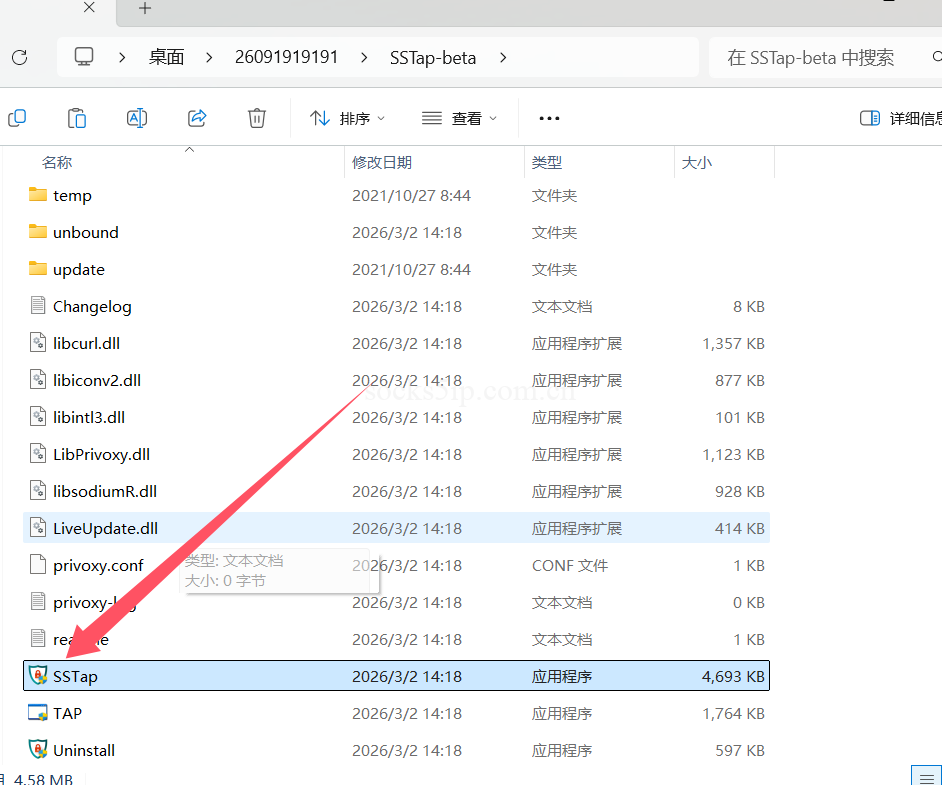
Task: Select the TAP application icon
Action: pos(38,713)
